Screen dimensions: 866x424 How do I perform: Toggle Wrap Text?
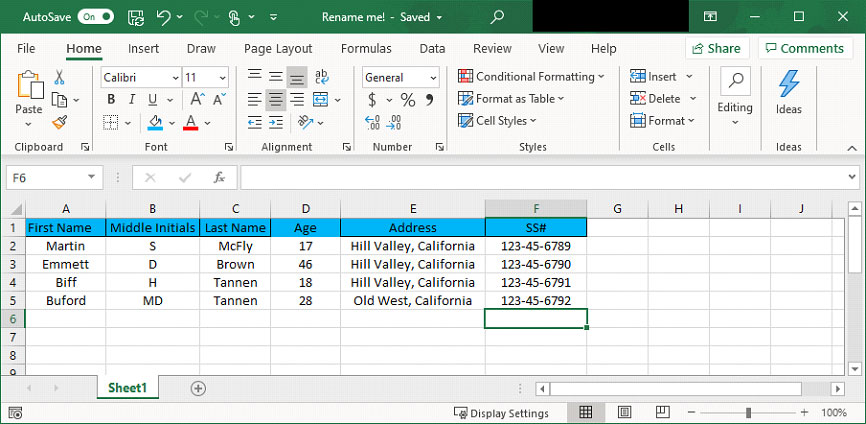(x=321, y=77)
